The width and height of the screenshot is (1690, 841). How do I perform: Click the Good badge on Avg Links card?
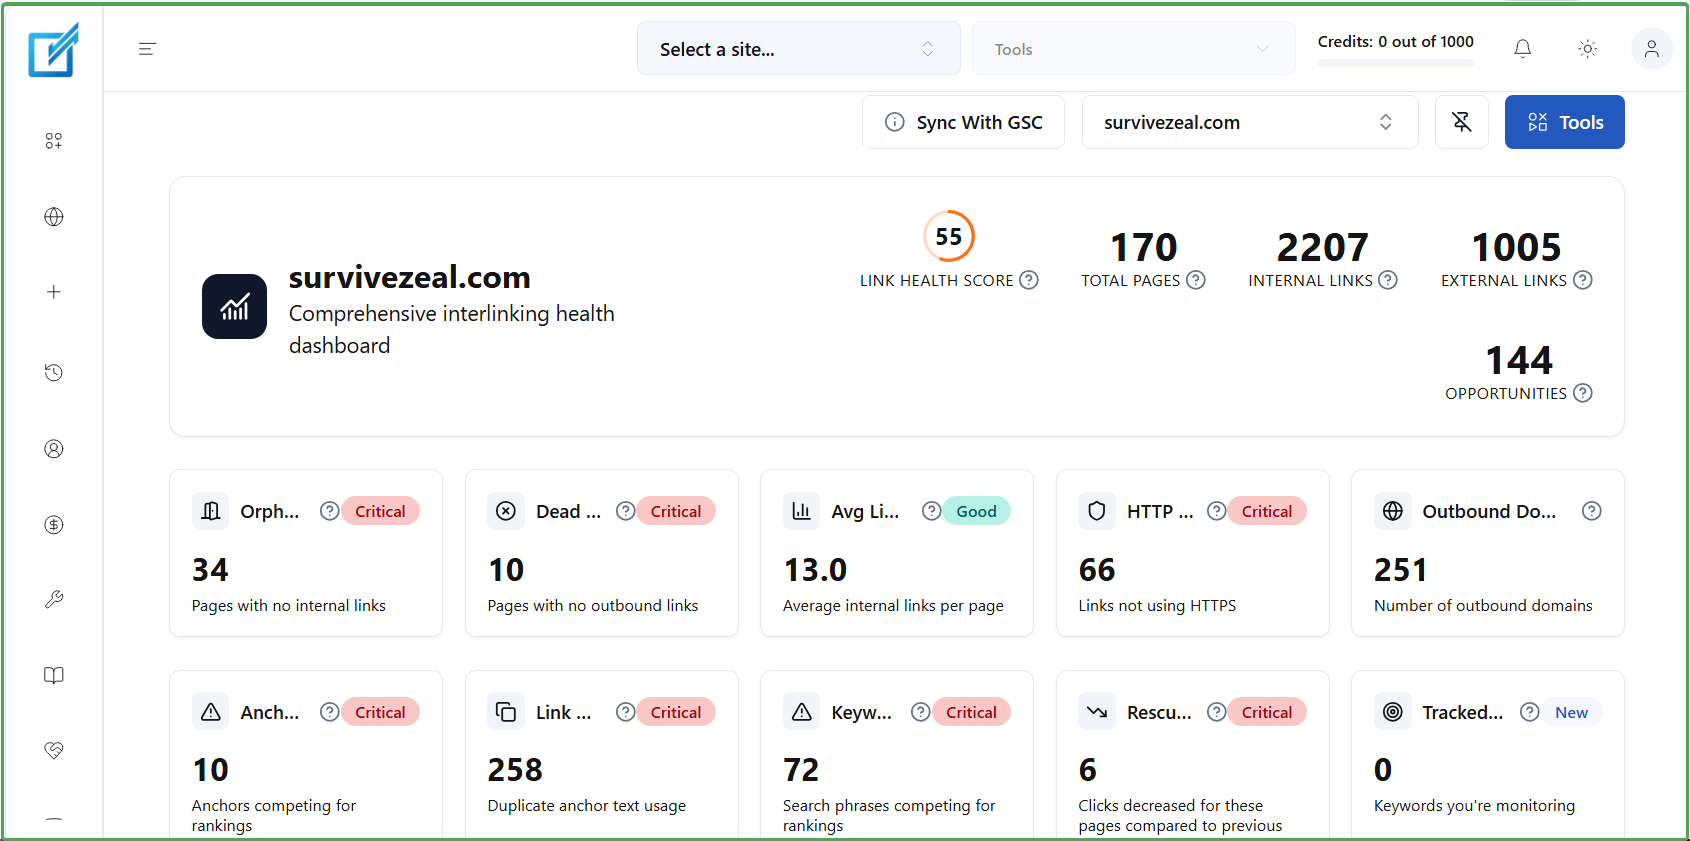pos(976,511)
